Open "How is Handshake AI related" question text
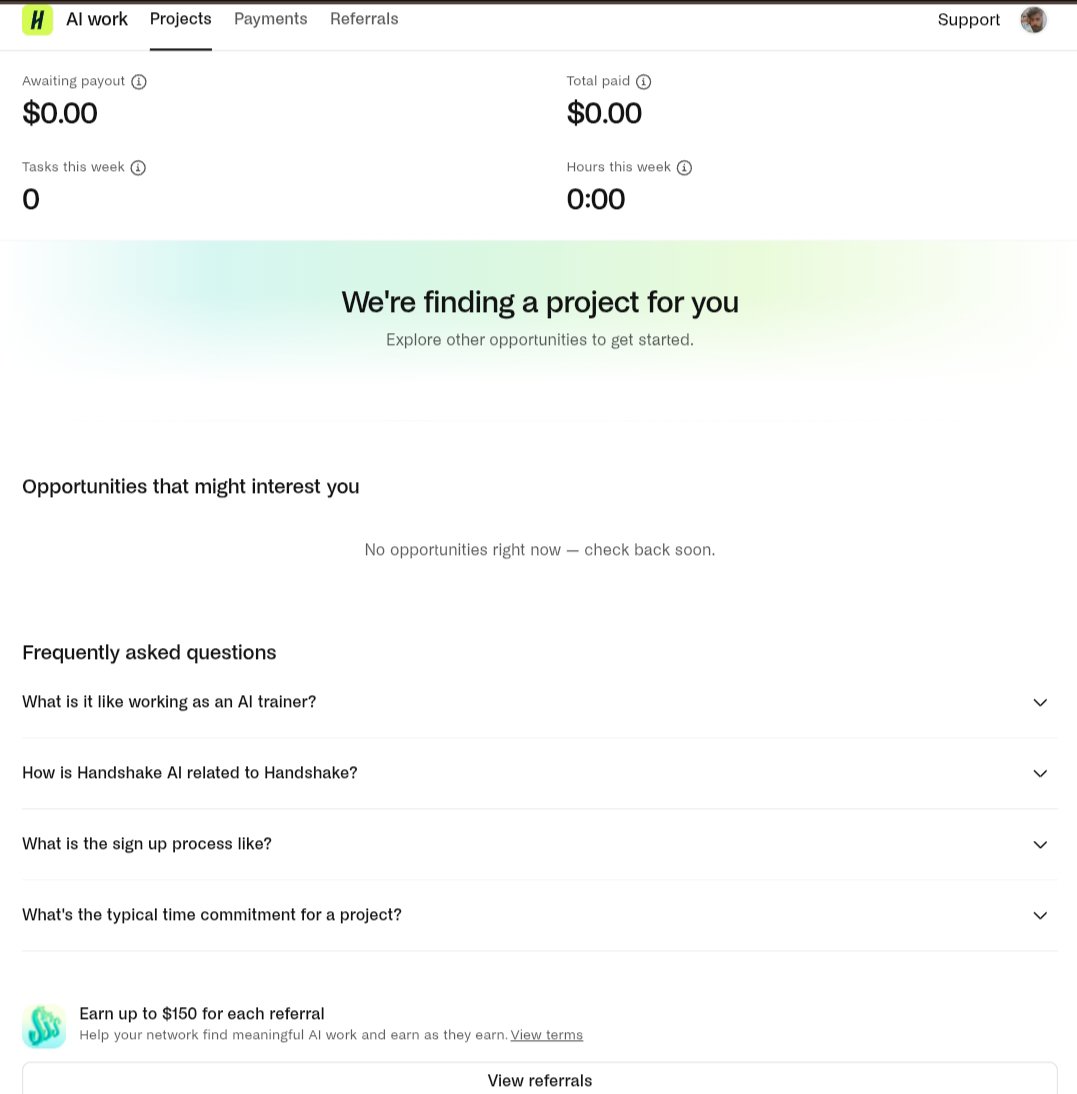This screenshot has width=1077, height=1094. coord(190,772)
